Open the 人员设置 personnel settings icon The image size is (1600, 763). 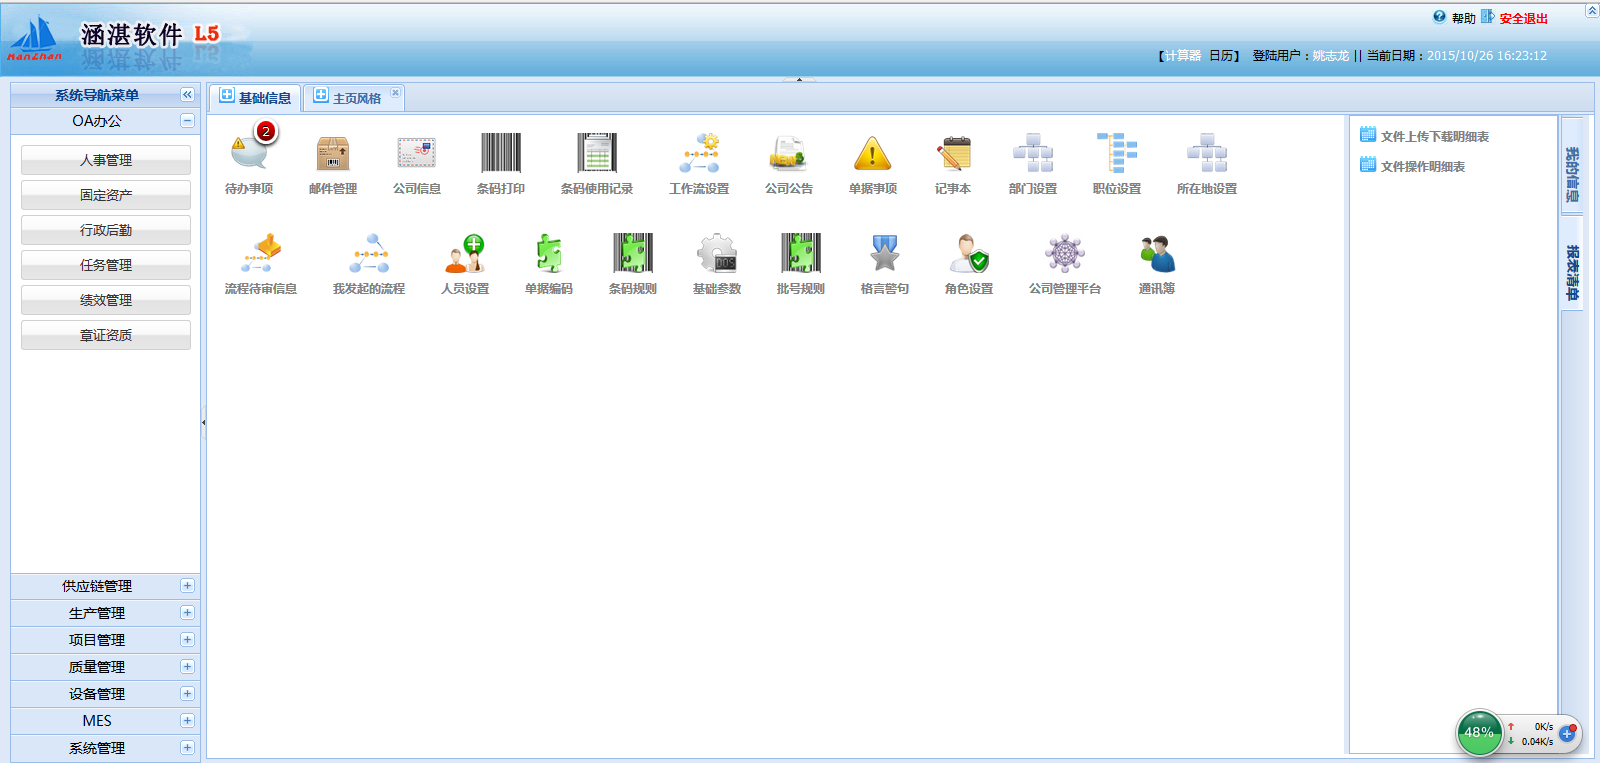[465, 255]
